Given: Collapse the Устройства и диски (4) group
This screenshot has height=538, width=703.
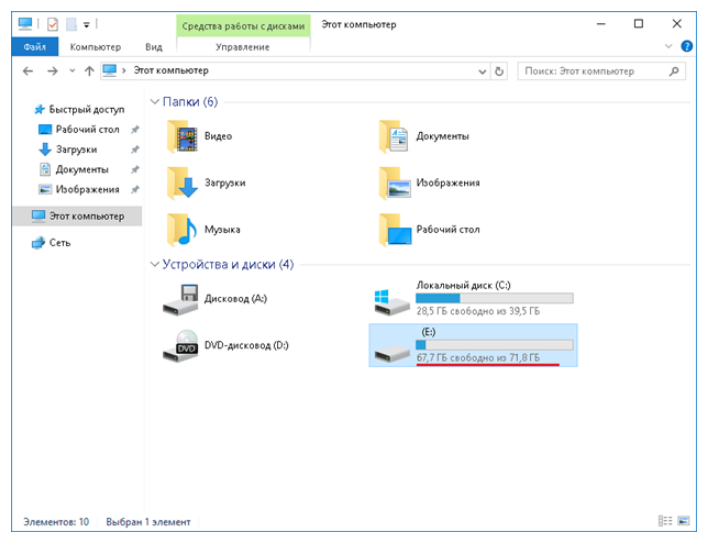Looking at the screenshot, I should click(x=154, y=265).
